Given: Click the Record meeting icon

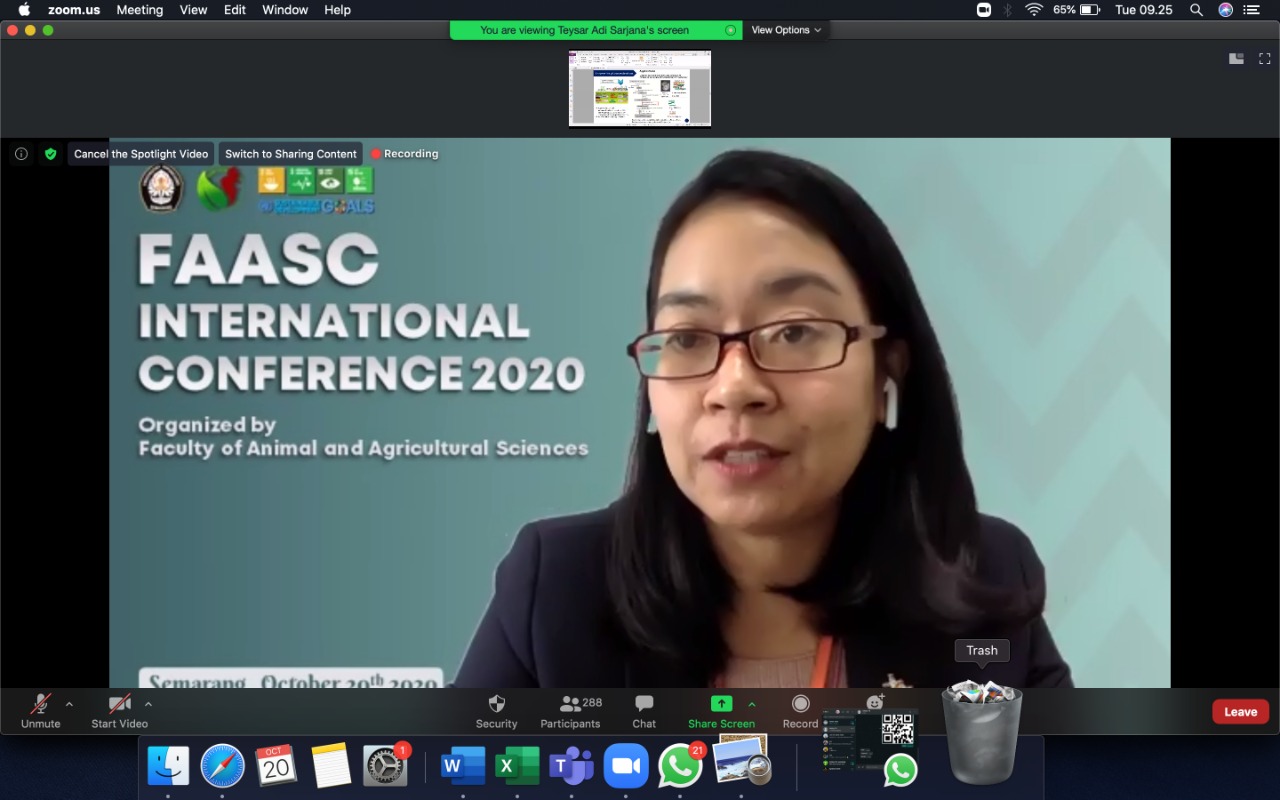Looking at the screenshot, I should [x=800, y=704].
